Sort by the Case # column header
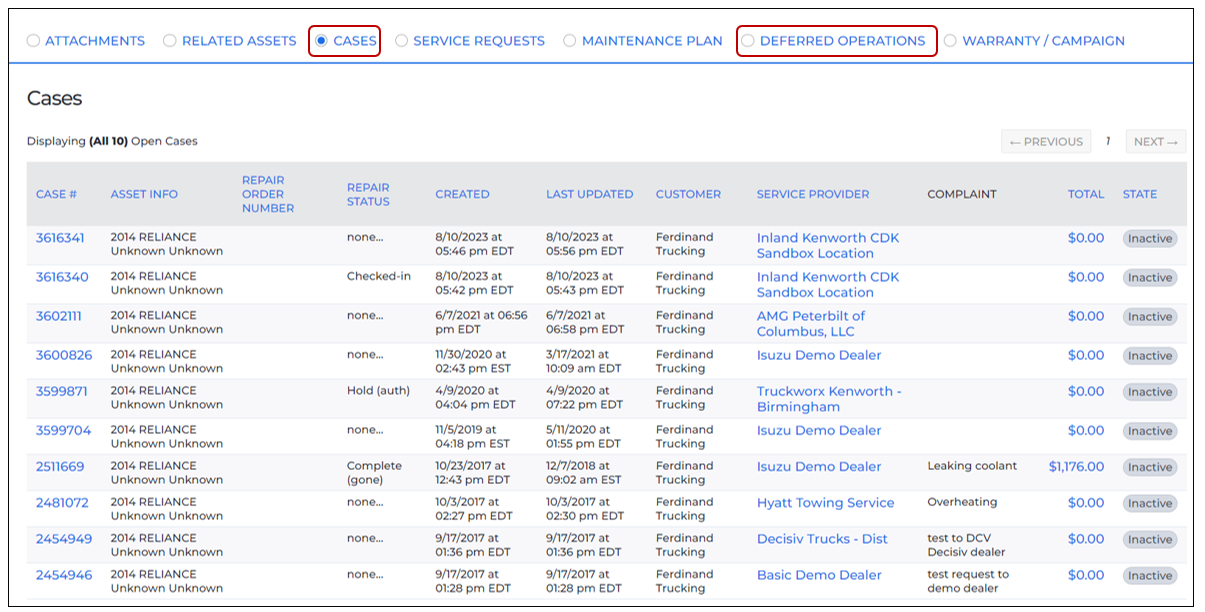This screenshot has width=1205, height=612. point(56,194)
